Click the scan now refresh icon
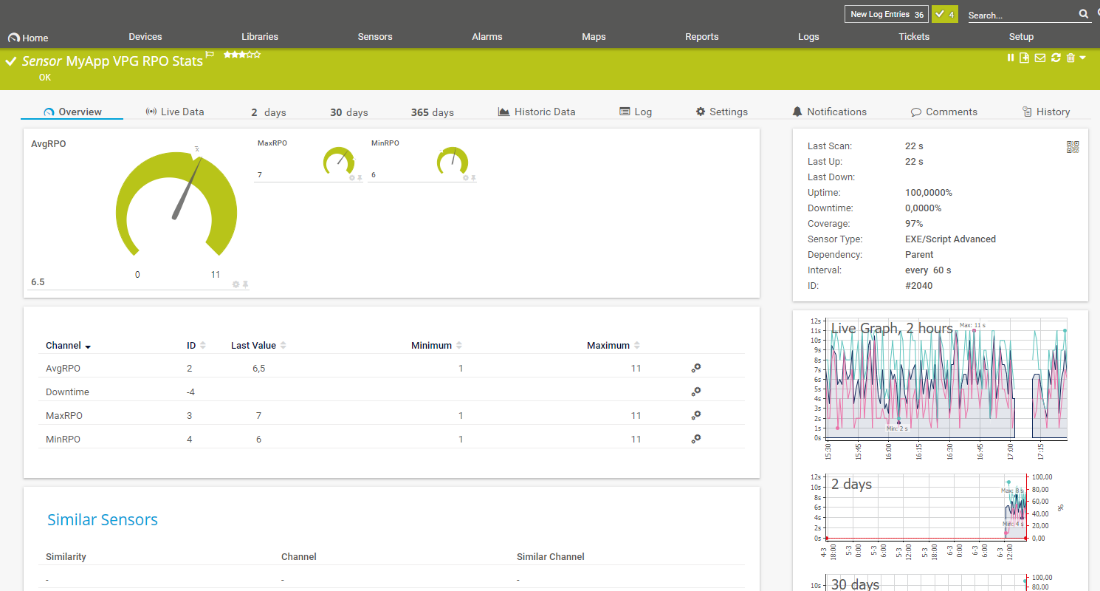Viewport: 1100px width, 591px height. point(1056,58)
